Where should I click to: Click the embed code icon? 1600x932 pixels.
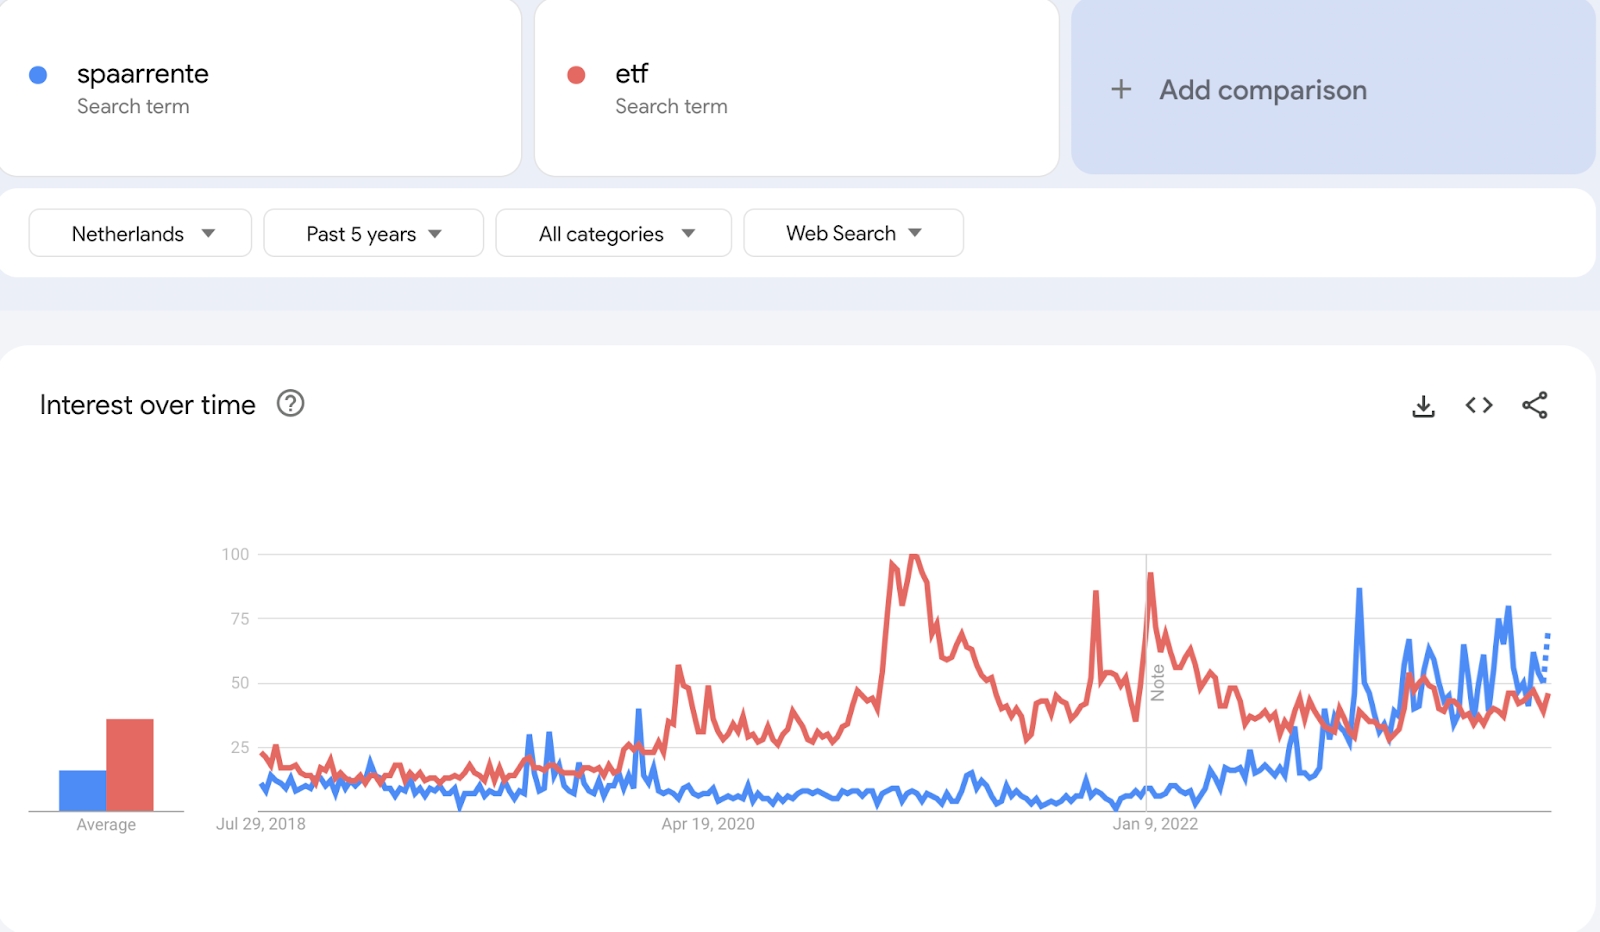tap(1479, 405)
